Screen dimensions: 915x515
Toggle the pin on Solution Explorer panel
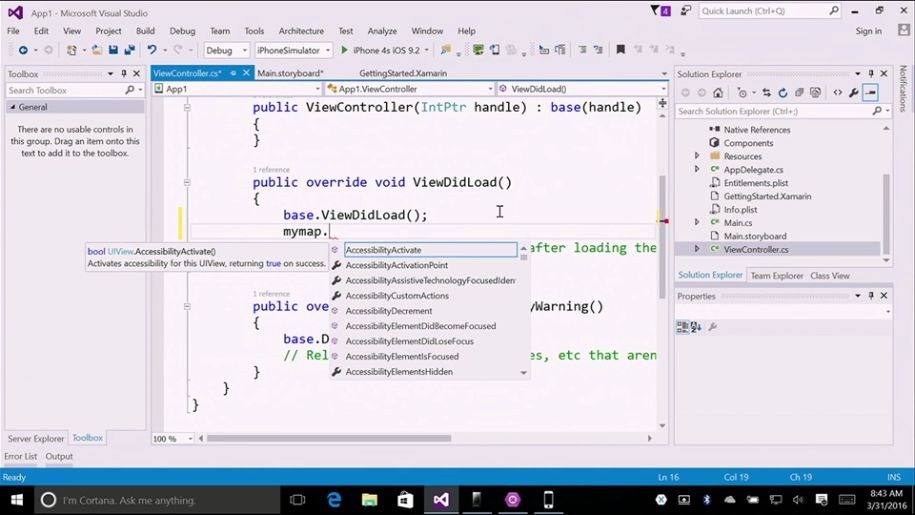(x=871, y=73)
